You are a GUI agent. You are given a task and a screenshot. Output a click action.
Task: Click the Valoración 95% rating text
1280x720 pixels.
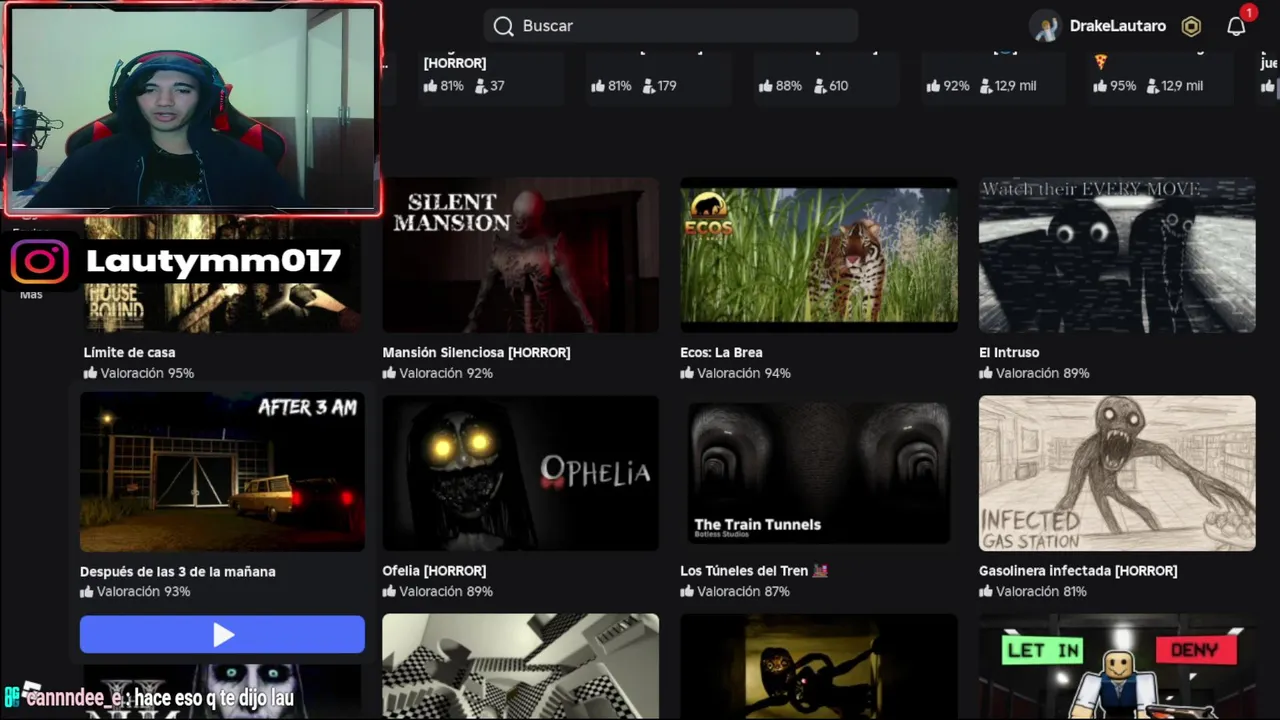(147, 373)
